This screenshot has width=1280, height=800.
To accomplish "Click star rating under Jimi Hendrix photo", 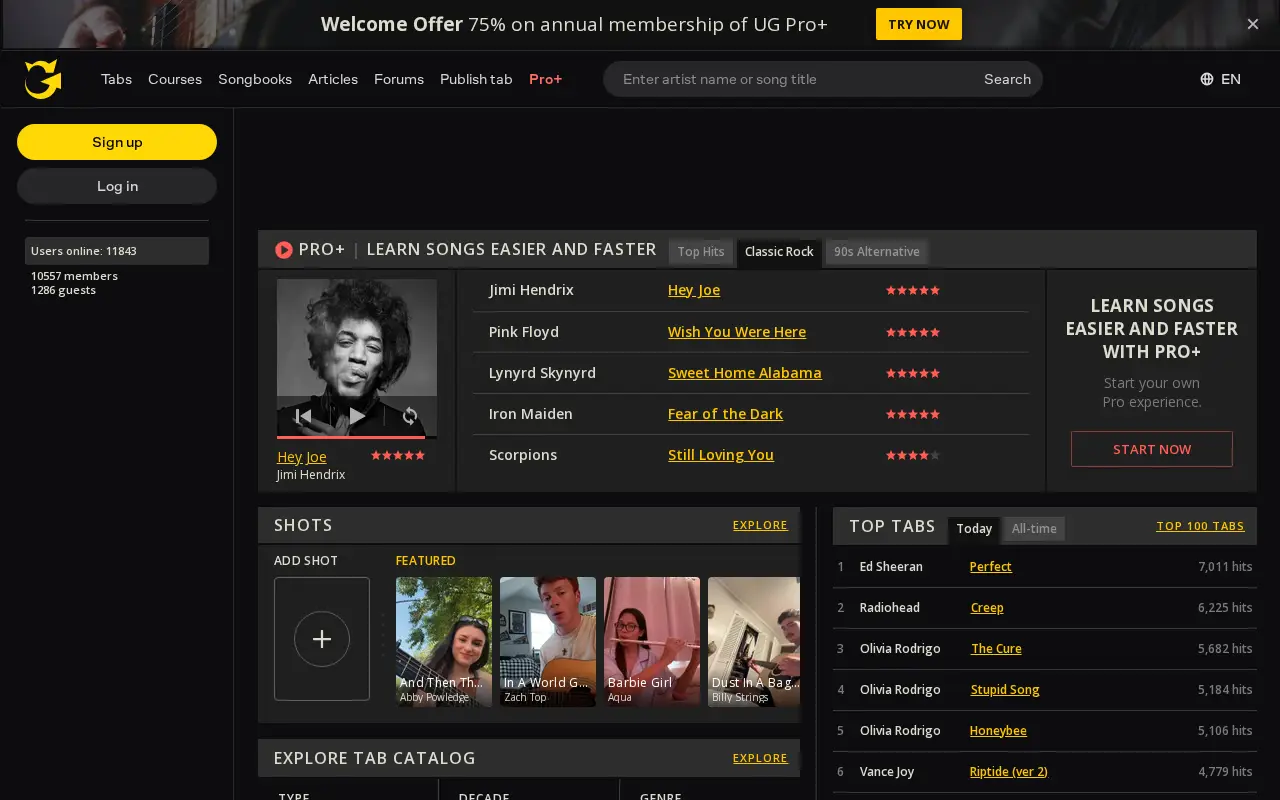I will [x=398, y=455].
